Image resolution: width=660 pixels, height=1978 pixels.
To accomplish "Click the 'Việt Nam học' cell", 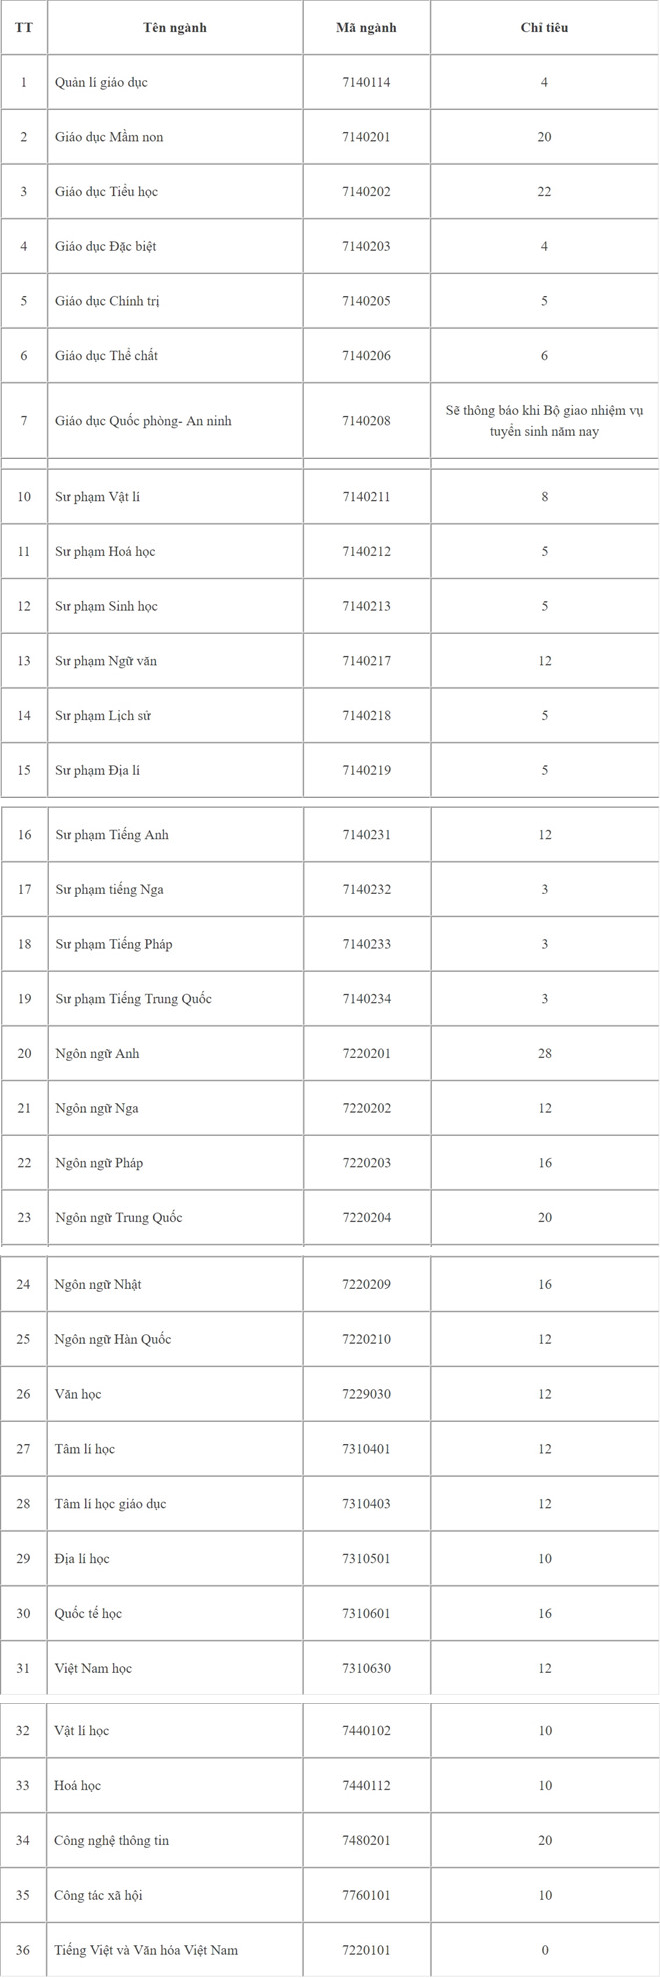I will pos(175,1668).
